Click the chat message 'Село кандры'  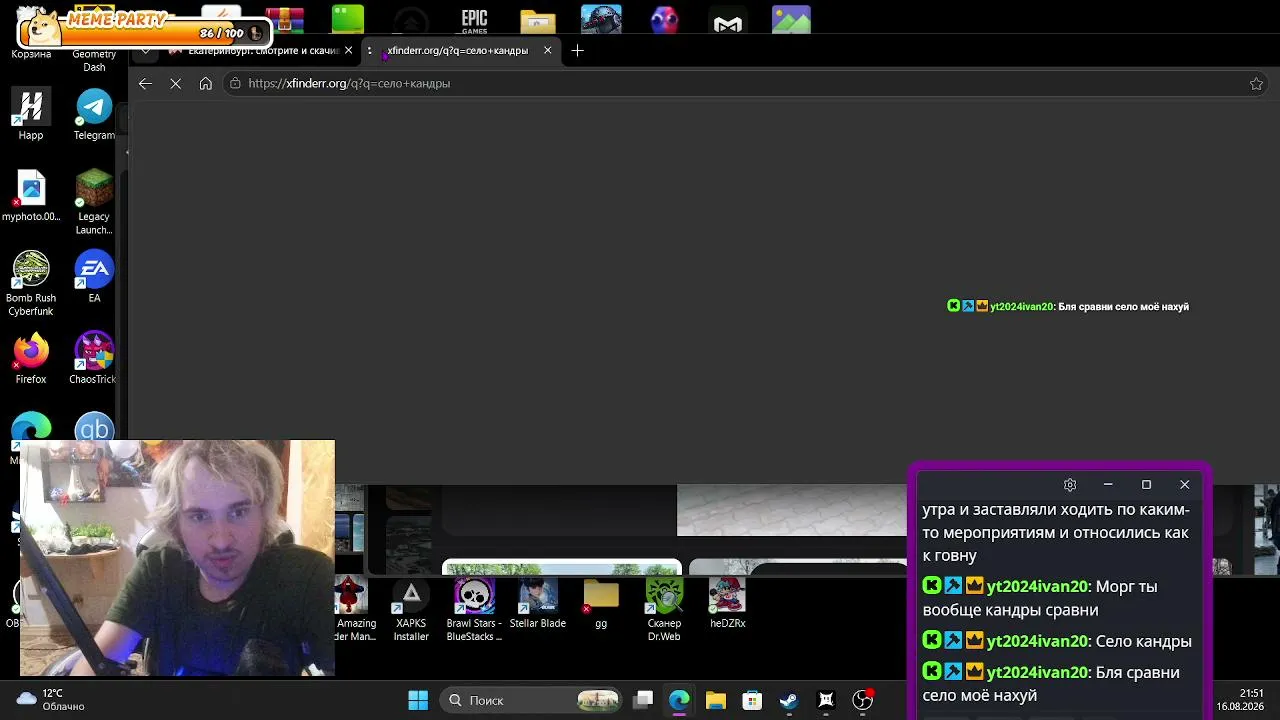[1144, 641]
